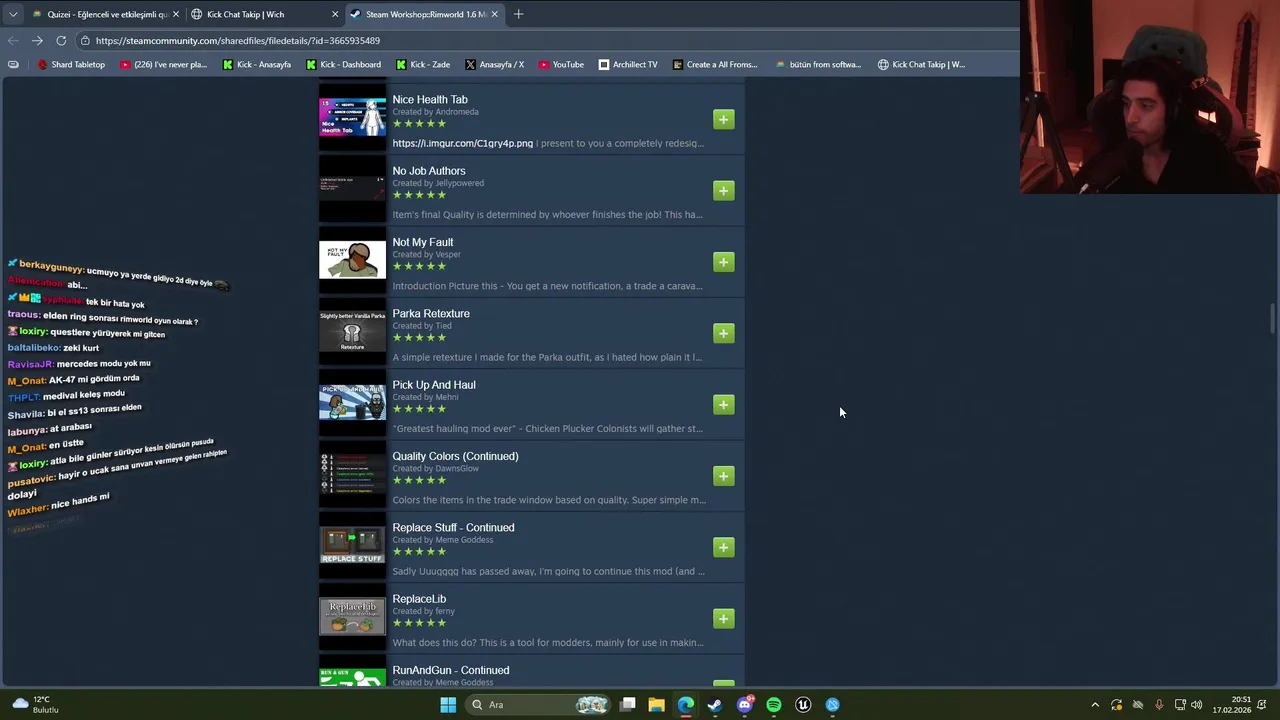Open Kick - Anasayfa bookmark

click(x=257, y=64)
